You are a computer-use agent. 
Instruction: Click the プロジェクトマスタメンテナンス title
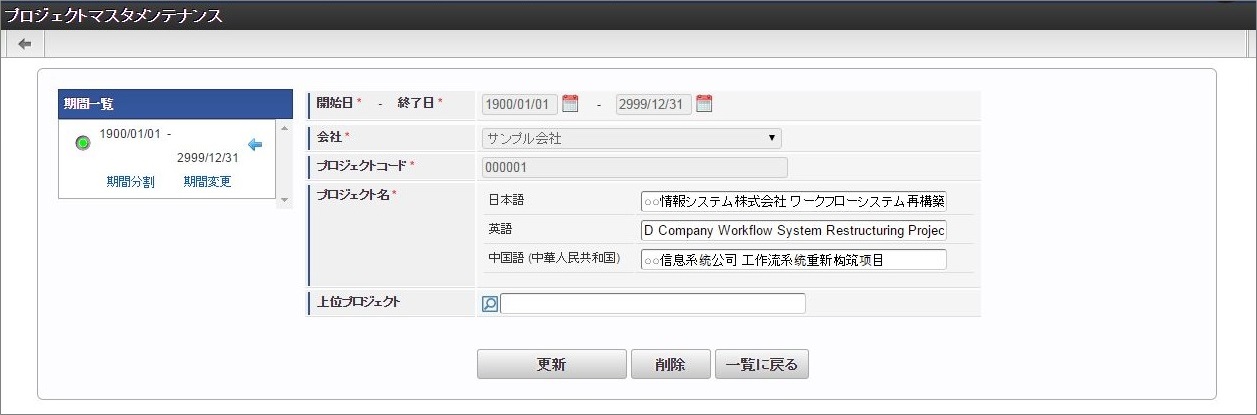(x=114, y=16)
